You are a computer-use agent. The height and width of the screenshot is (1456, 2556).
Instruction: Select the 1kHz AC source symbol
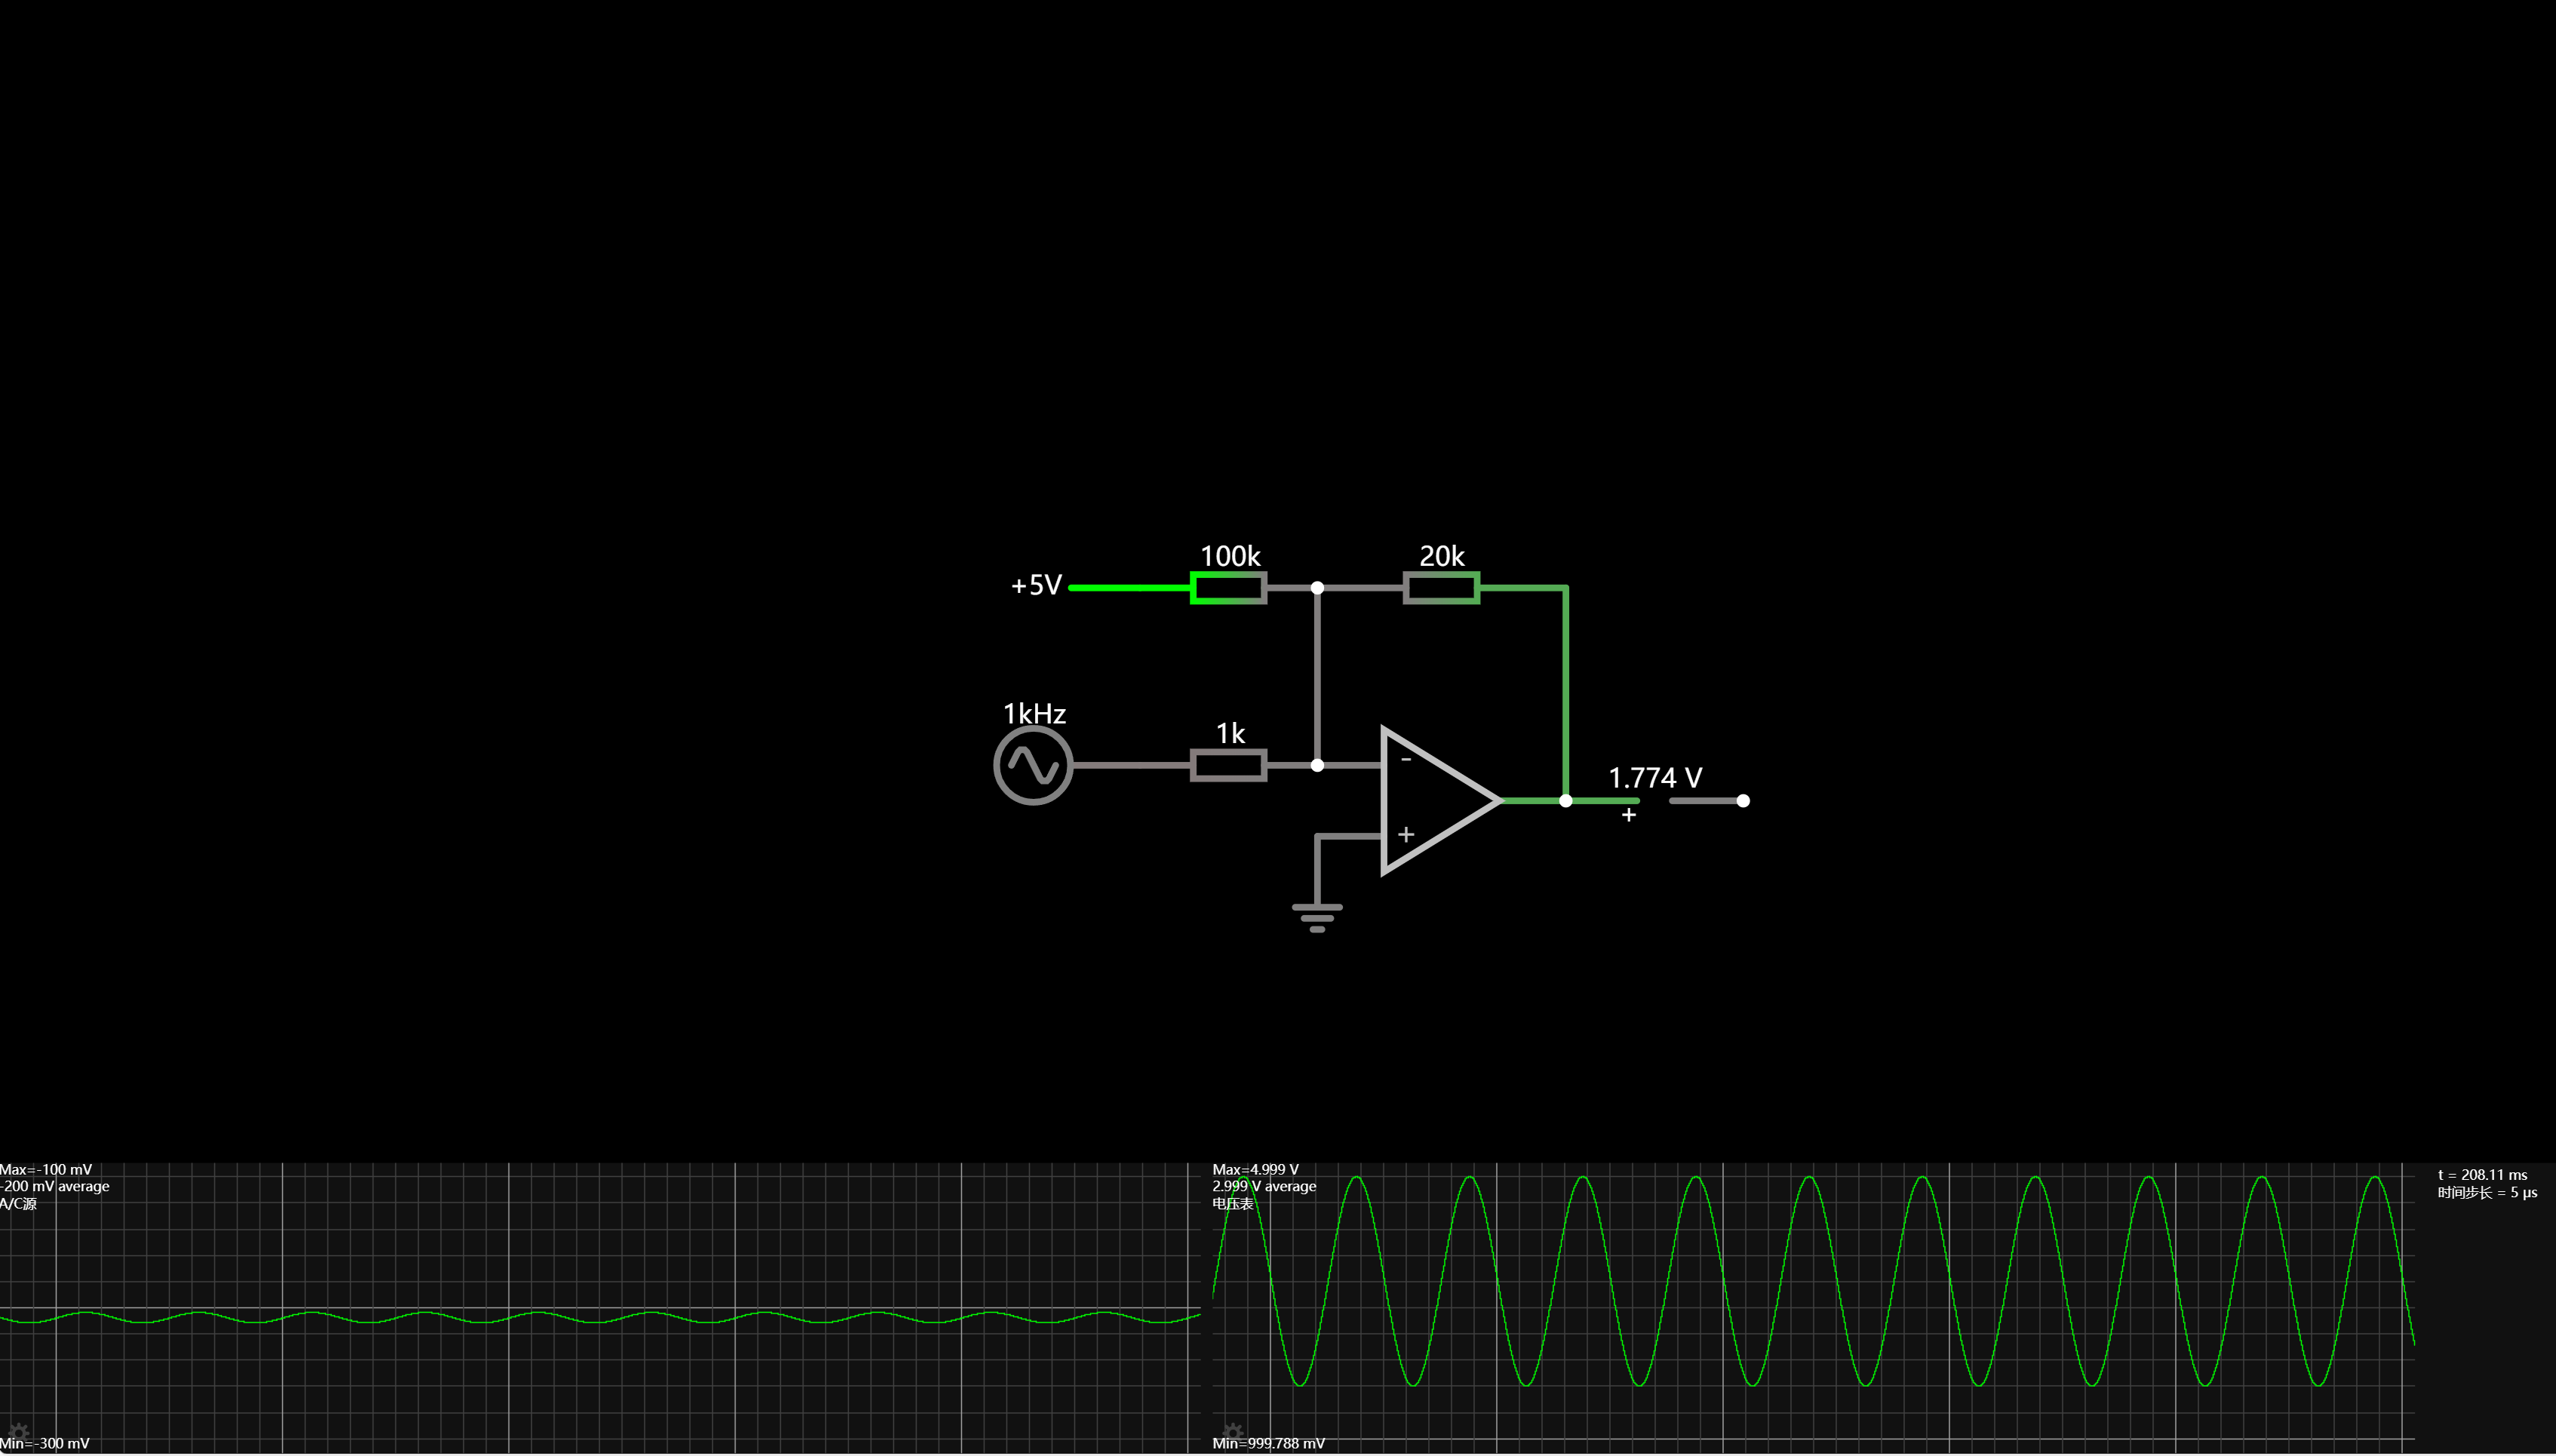tap(1033, 766)
